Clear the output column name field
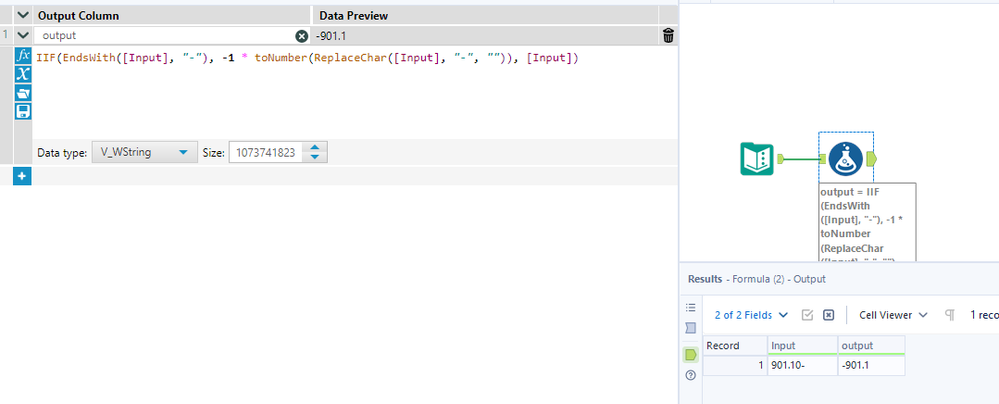This screenshot has height=404, width=999. [302, 36]
